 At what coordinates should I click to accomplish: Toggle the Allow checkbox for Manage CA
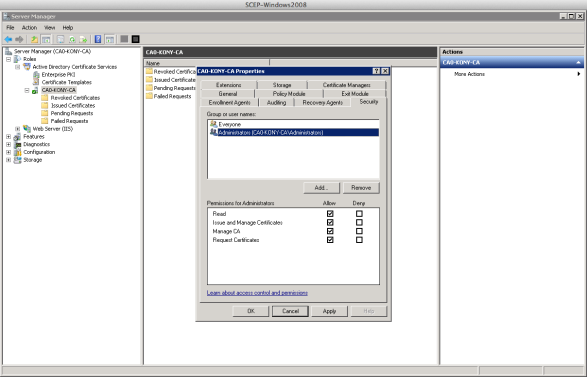point(330,231)
